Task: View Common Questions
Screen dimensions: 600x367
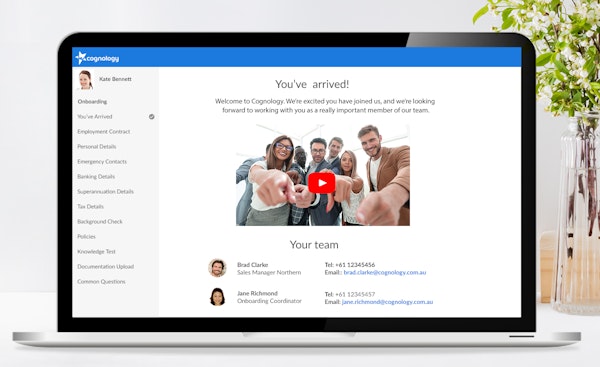Action: coord(101,282)
